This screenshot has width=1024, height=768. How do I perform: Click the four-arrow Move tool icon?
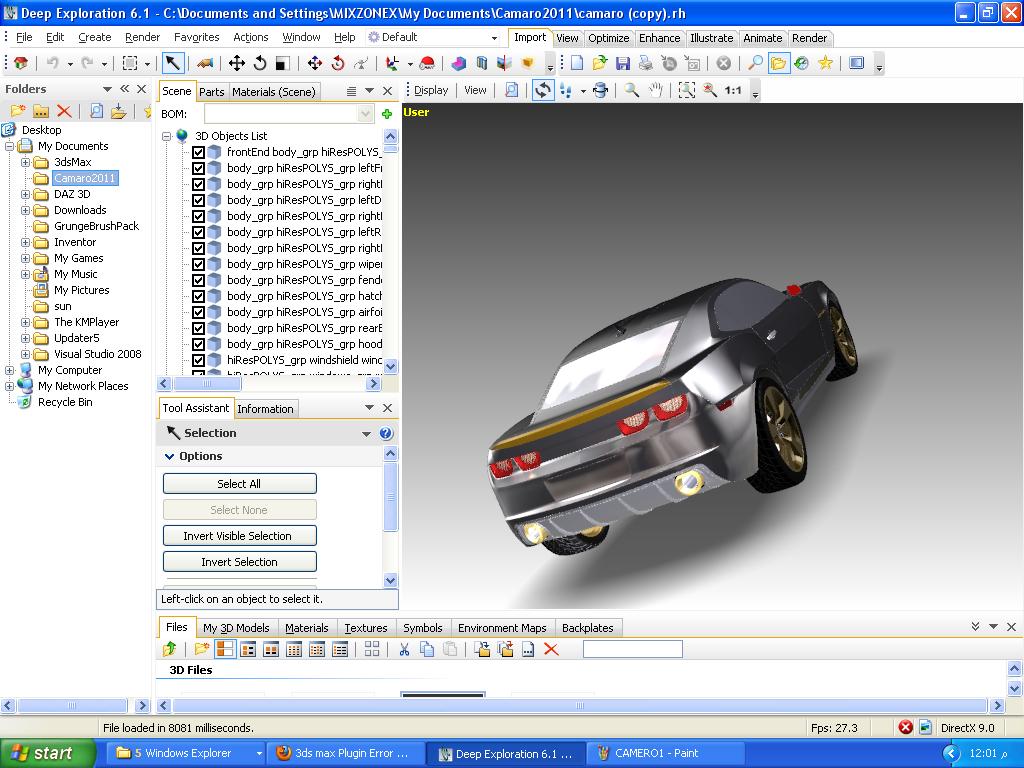tap(236, 63)
